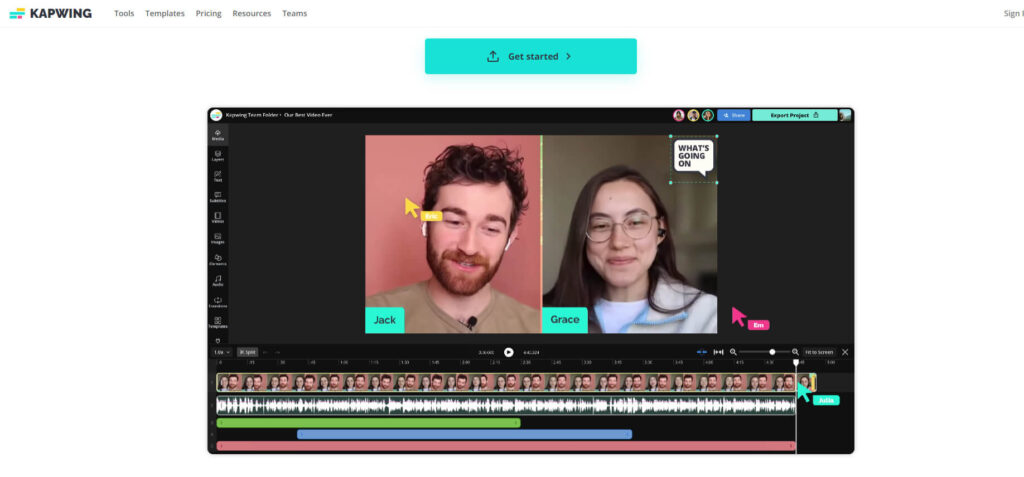Screen dimensions: 1024x477
Task: Click the chevron arrow on Get started
Action: pyautogui.click(x=568, y=56)
